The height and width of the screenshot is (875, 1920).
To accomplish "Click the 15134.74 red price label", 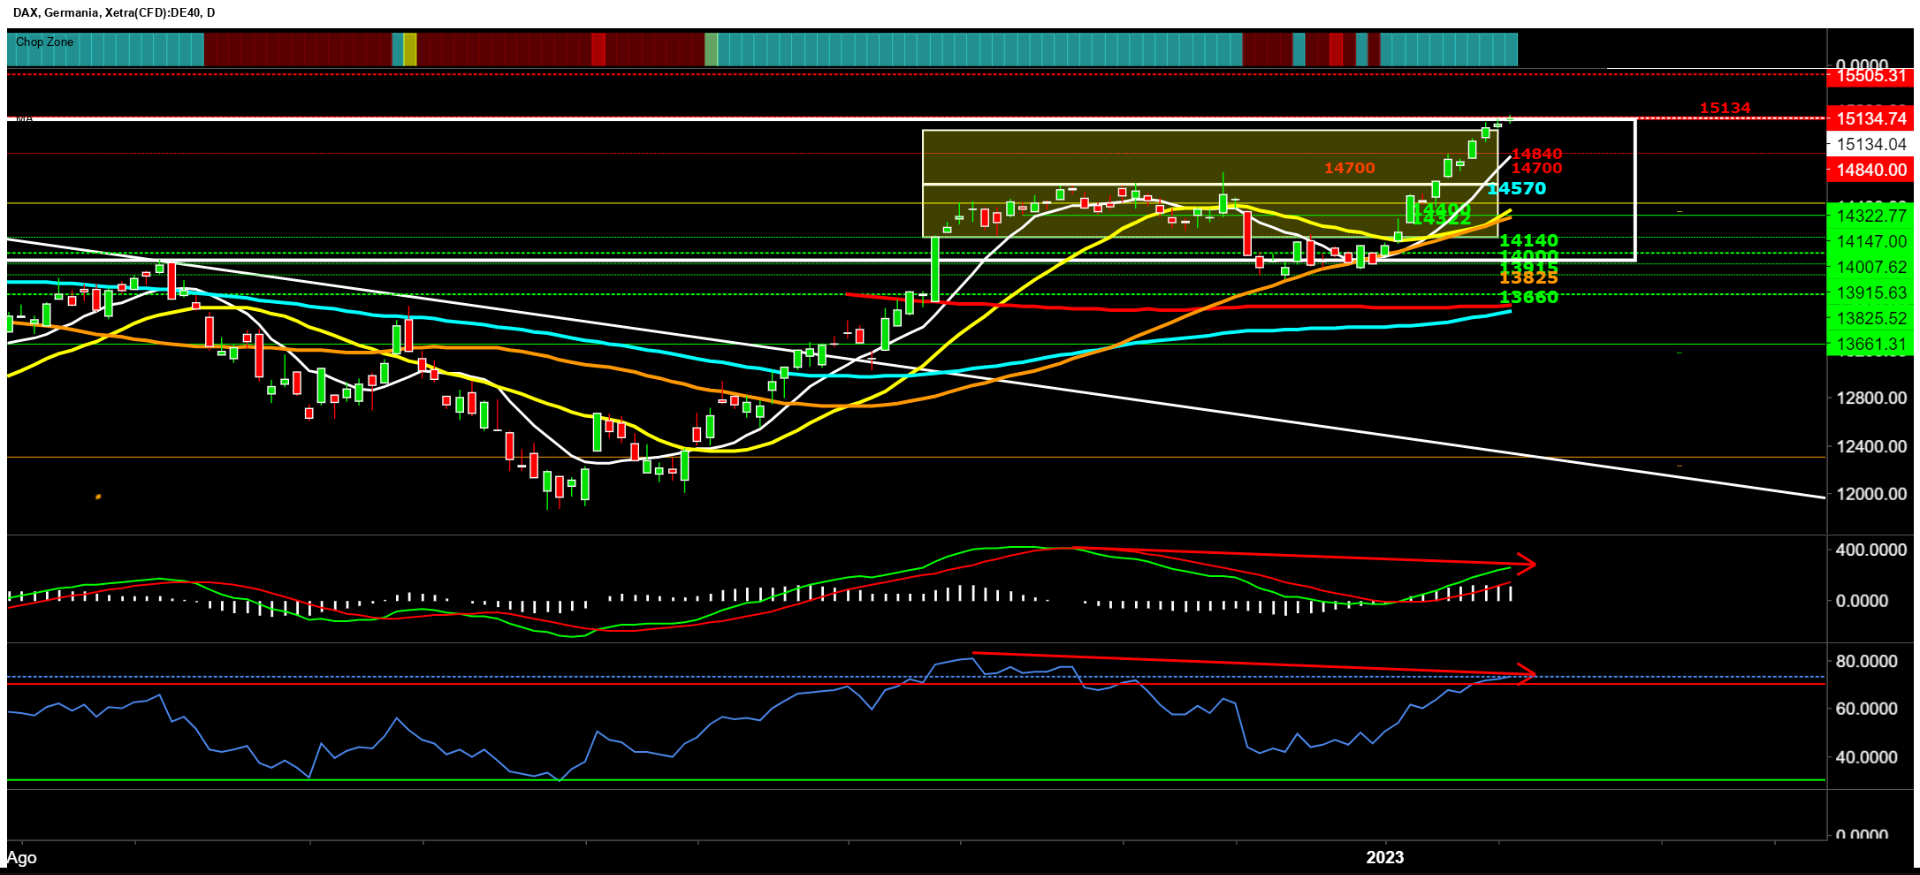I will pyautogui.click(x=1870, y=119).
